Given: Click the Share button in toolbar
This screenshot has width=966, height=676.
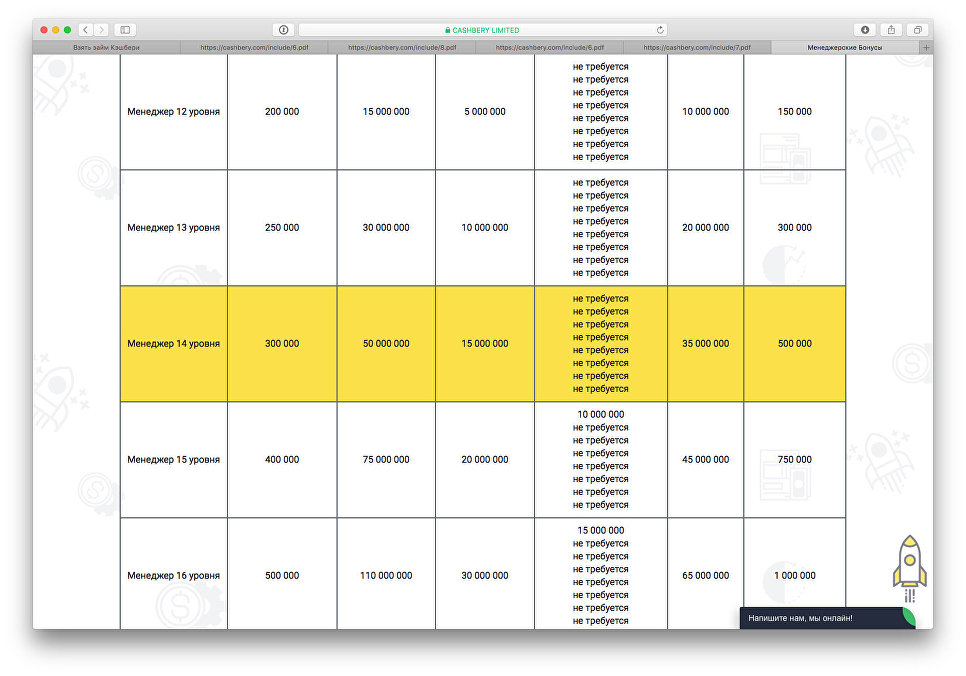Looking at the screenshot, I should pos(891,30).
